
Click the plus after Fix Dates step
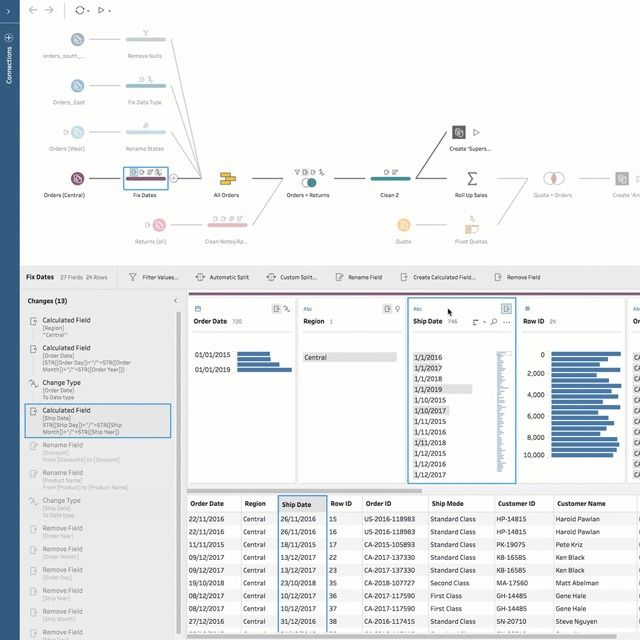pos(174,178)
